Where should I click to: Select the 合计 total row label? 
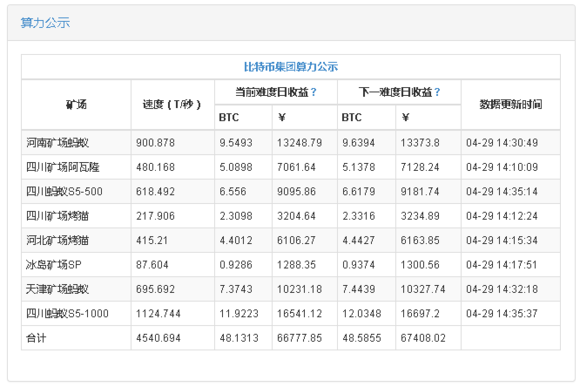pyautogui.click(x=36, y=338)
